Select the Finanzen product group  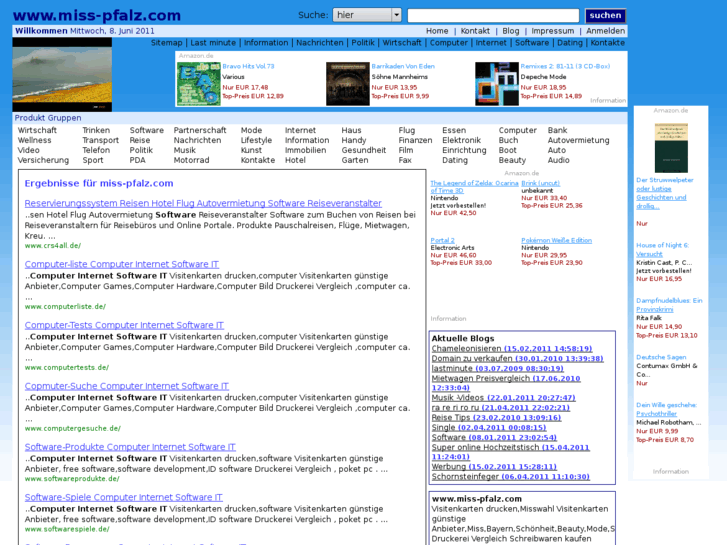click(x=415, y=140)
